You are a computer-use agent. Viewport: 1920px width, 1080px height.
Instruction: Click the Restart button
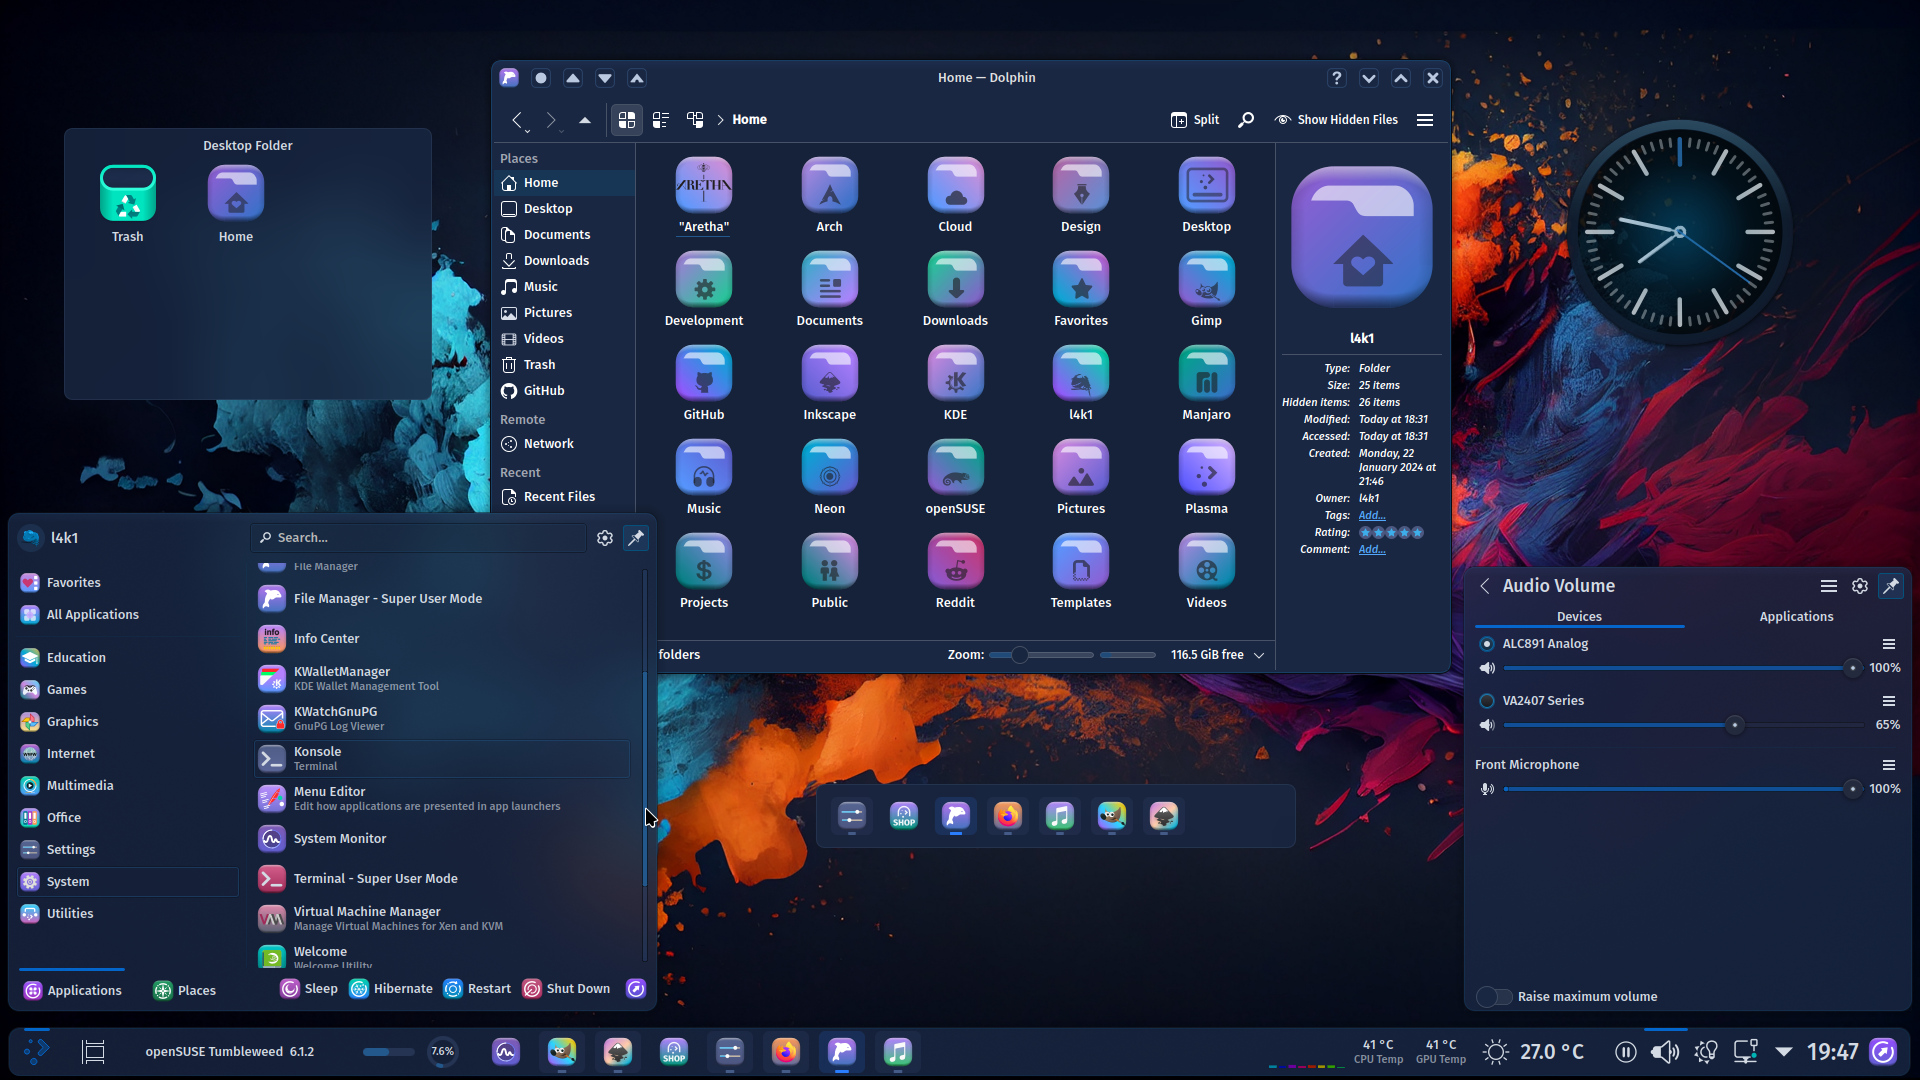click(477, 989)
